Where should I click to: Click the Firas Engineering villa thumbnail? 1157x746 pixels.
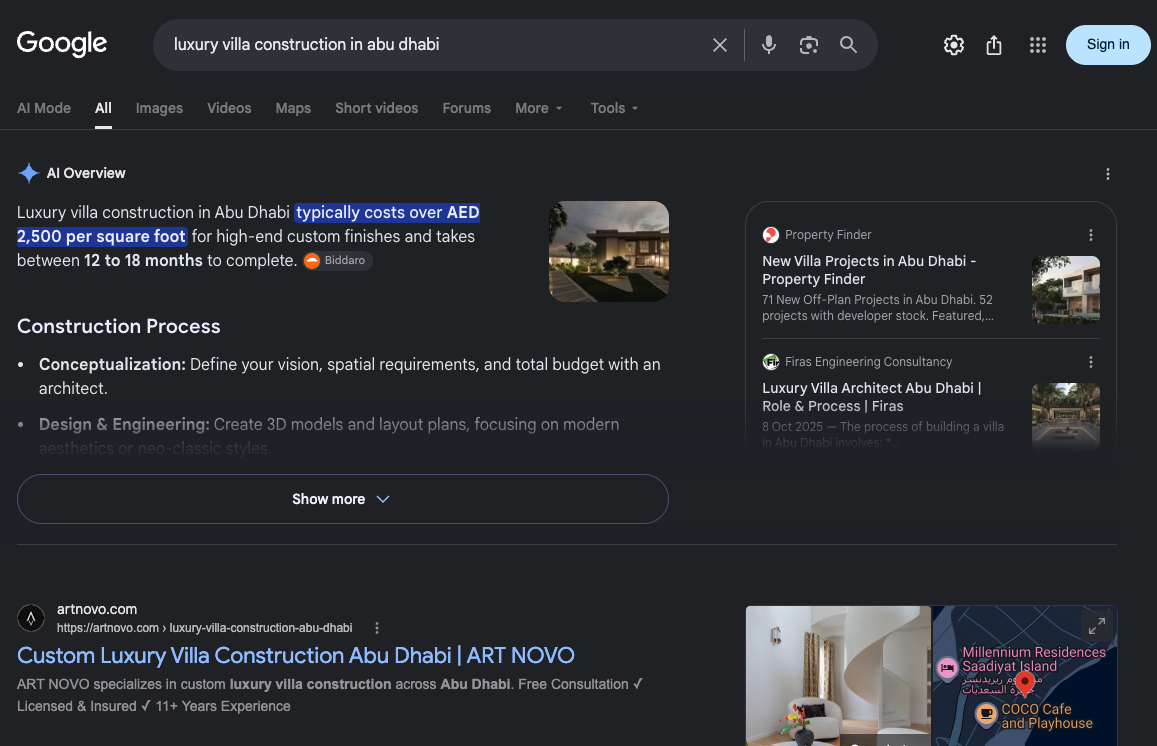[x=1066, y=416]
